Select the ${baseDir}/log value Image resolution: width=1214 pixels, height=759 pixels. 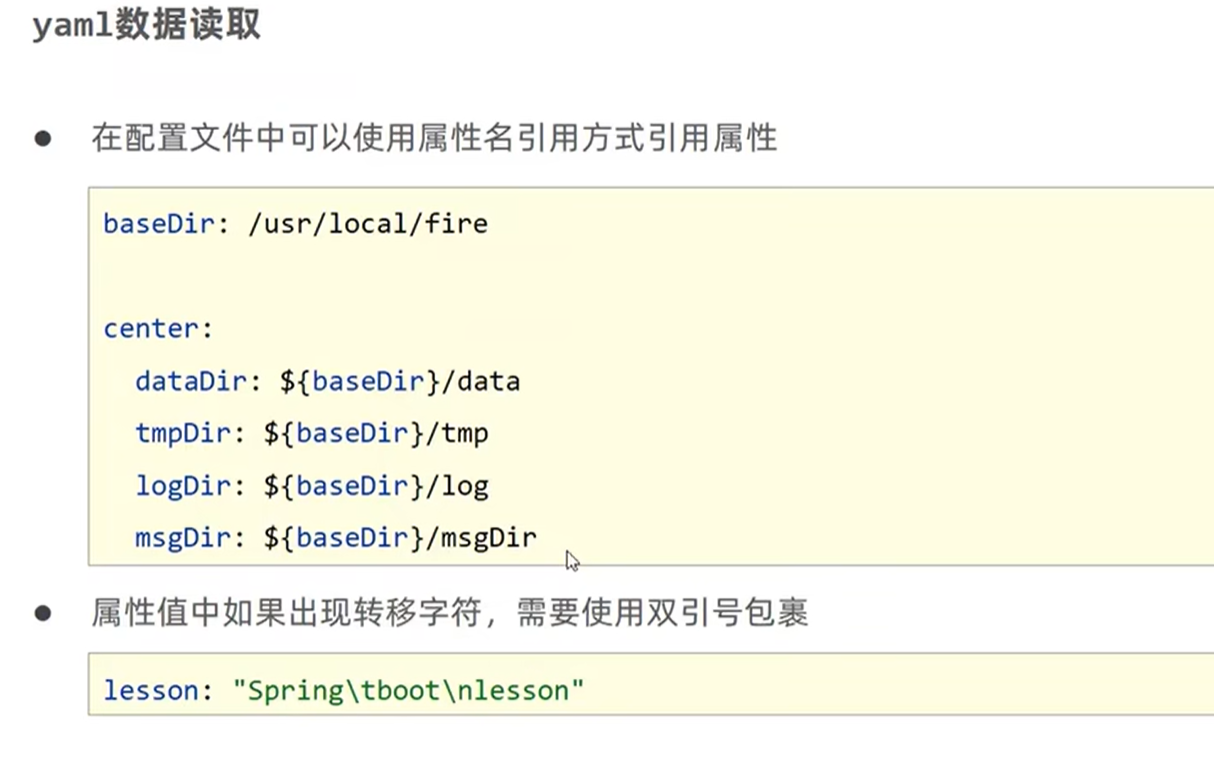pos(376,487)
